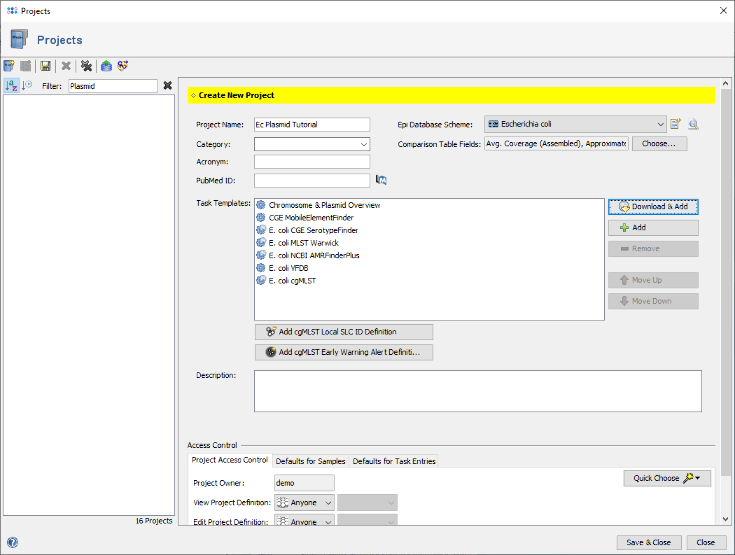
Task: Clear the Plasmid filter with X icon
Action: click(168, 86)
